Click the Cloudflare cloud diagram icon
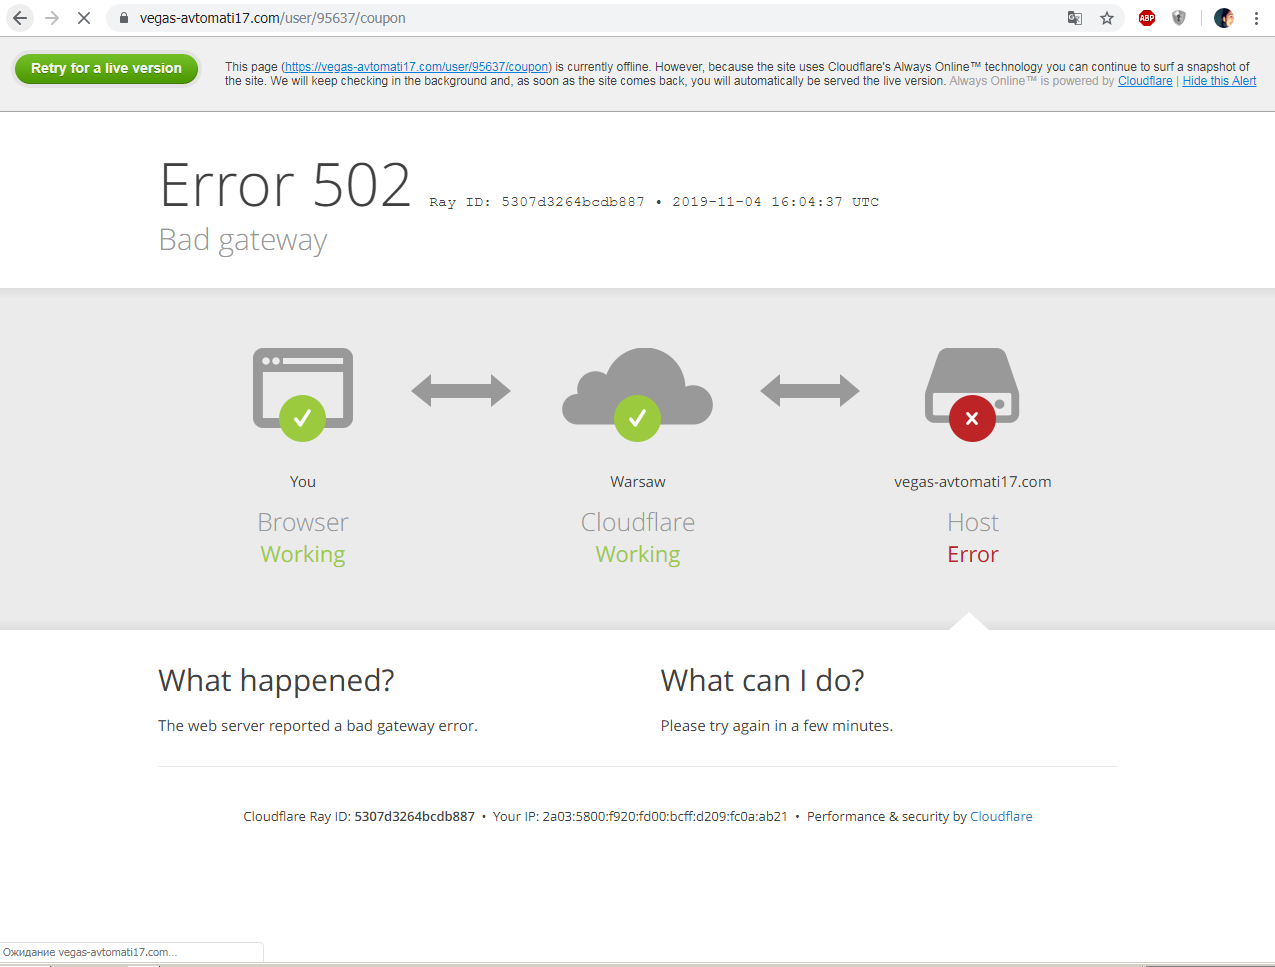Screen dimensions: 1275x967 pos(637,394)
